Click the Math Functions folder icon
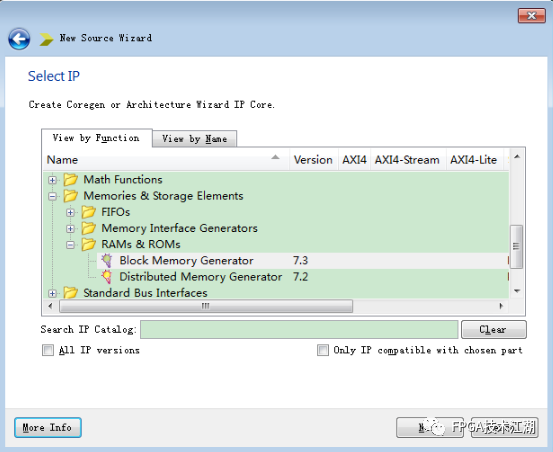The width and height of the screenshot is (553, 452). 71,179
